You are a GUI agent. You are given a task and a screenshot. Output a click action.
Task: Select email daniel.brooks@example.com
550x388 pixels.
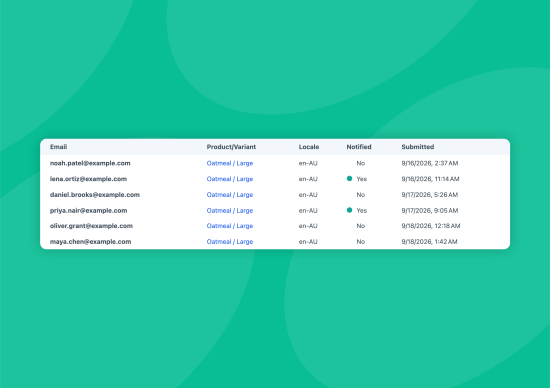tap(95, 195)
